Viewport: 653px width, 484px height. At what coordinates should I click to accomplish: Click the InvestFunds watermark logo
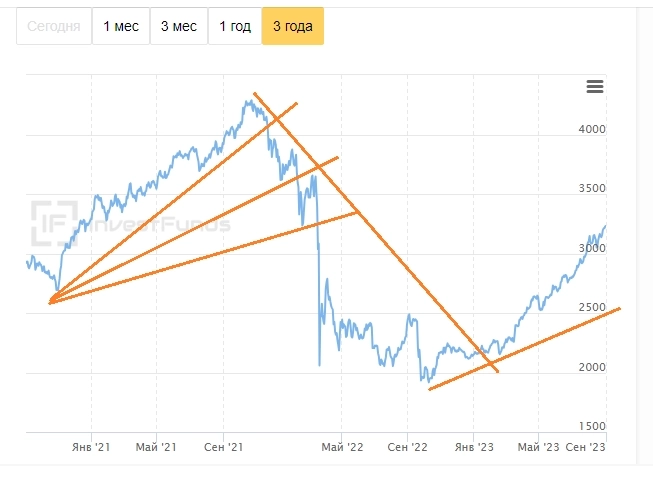[x=54, y=223]
